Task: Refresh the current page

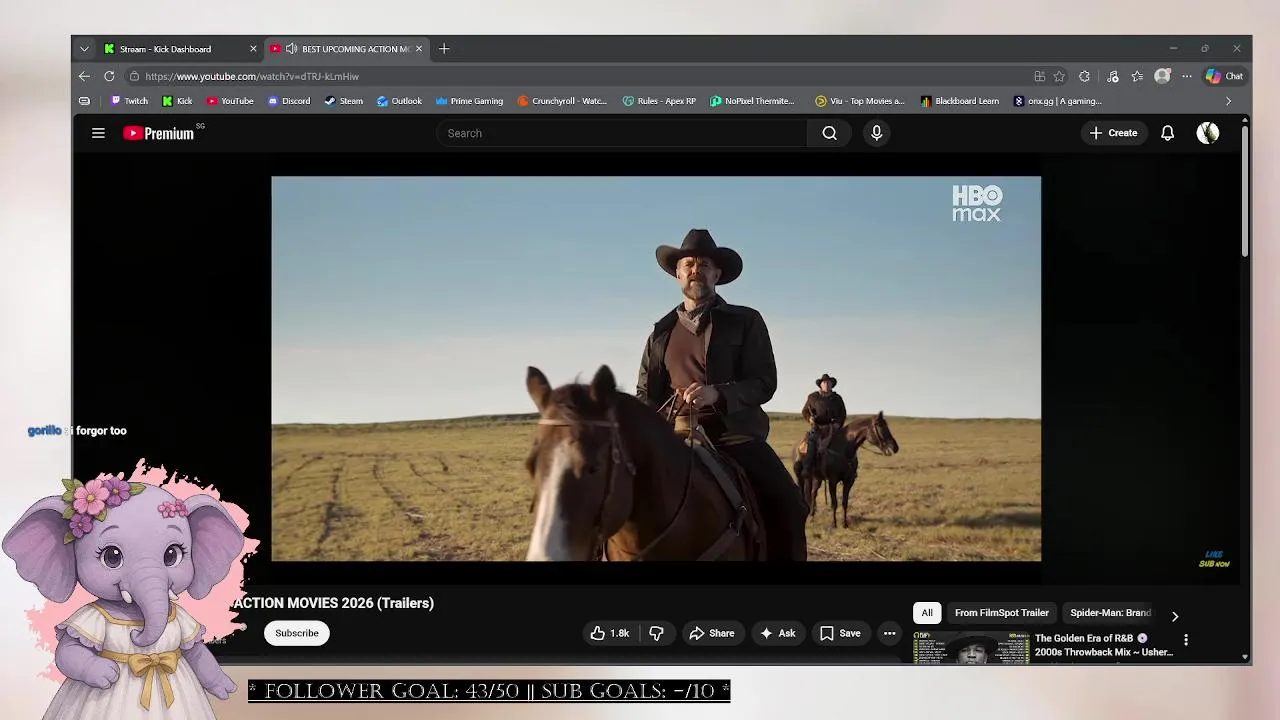Action: tap(109, 76)
